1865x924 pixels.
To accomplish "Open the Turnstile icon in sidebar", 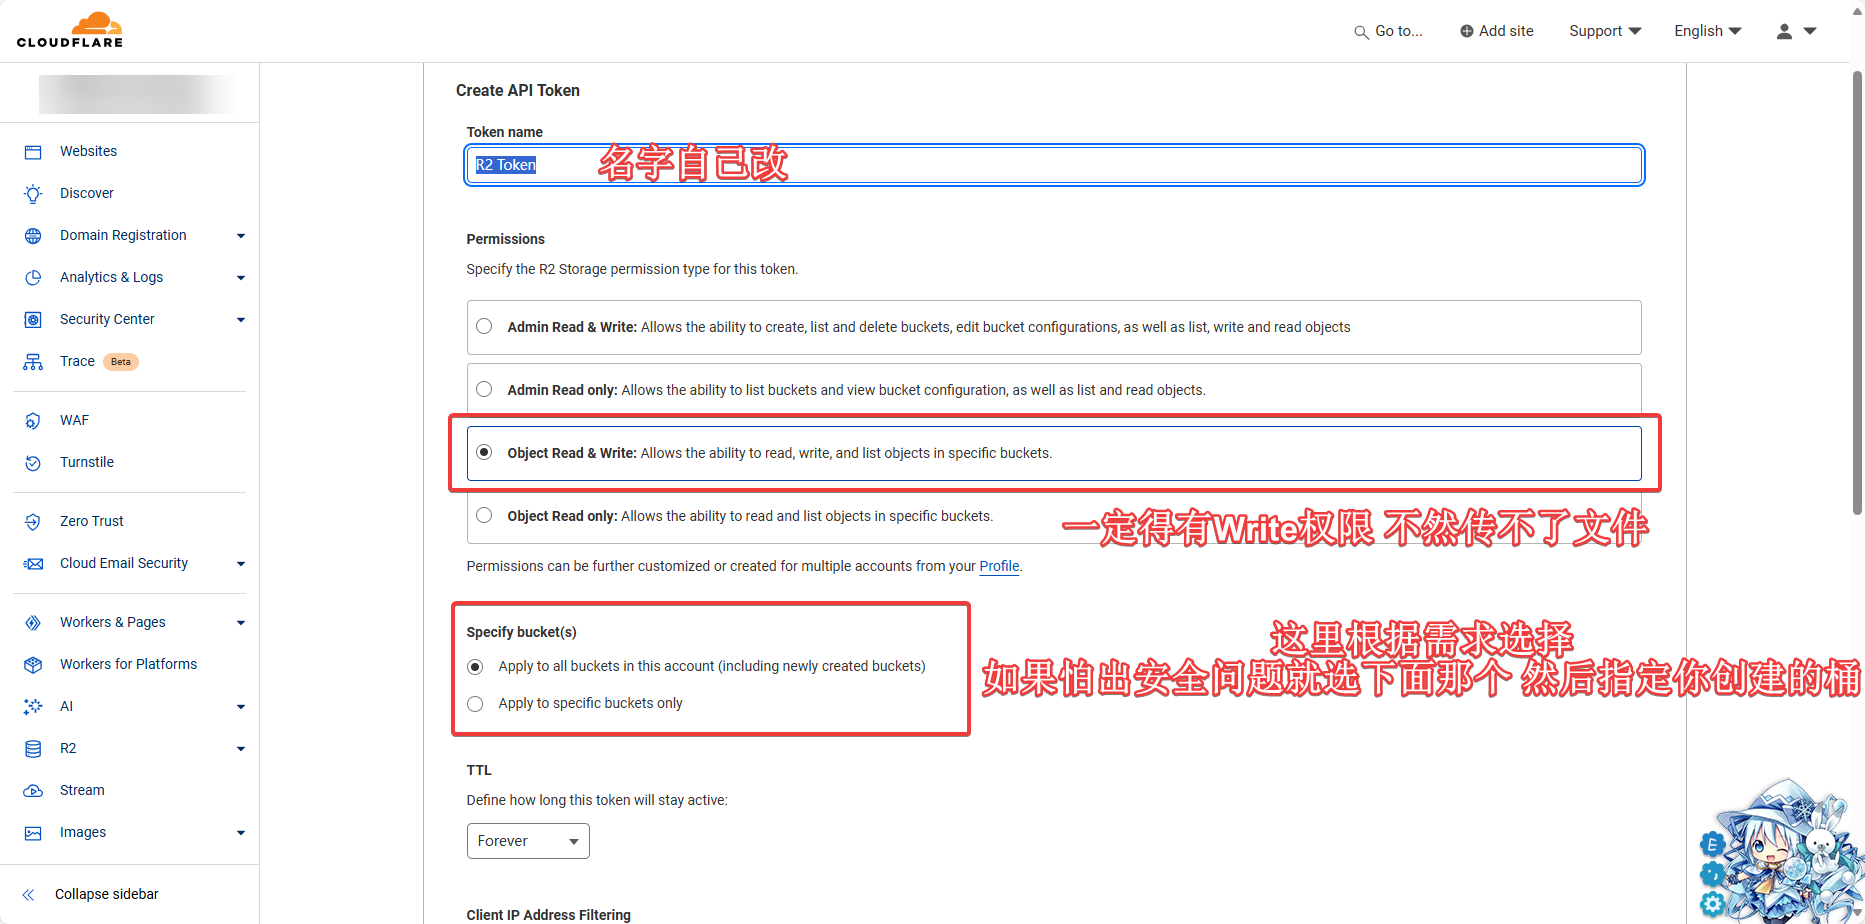I will coord(33,463).
